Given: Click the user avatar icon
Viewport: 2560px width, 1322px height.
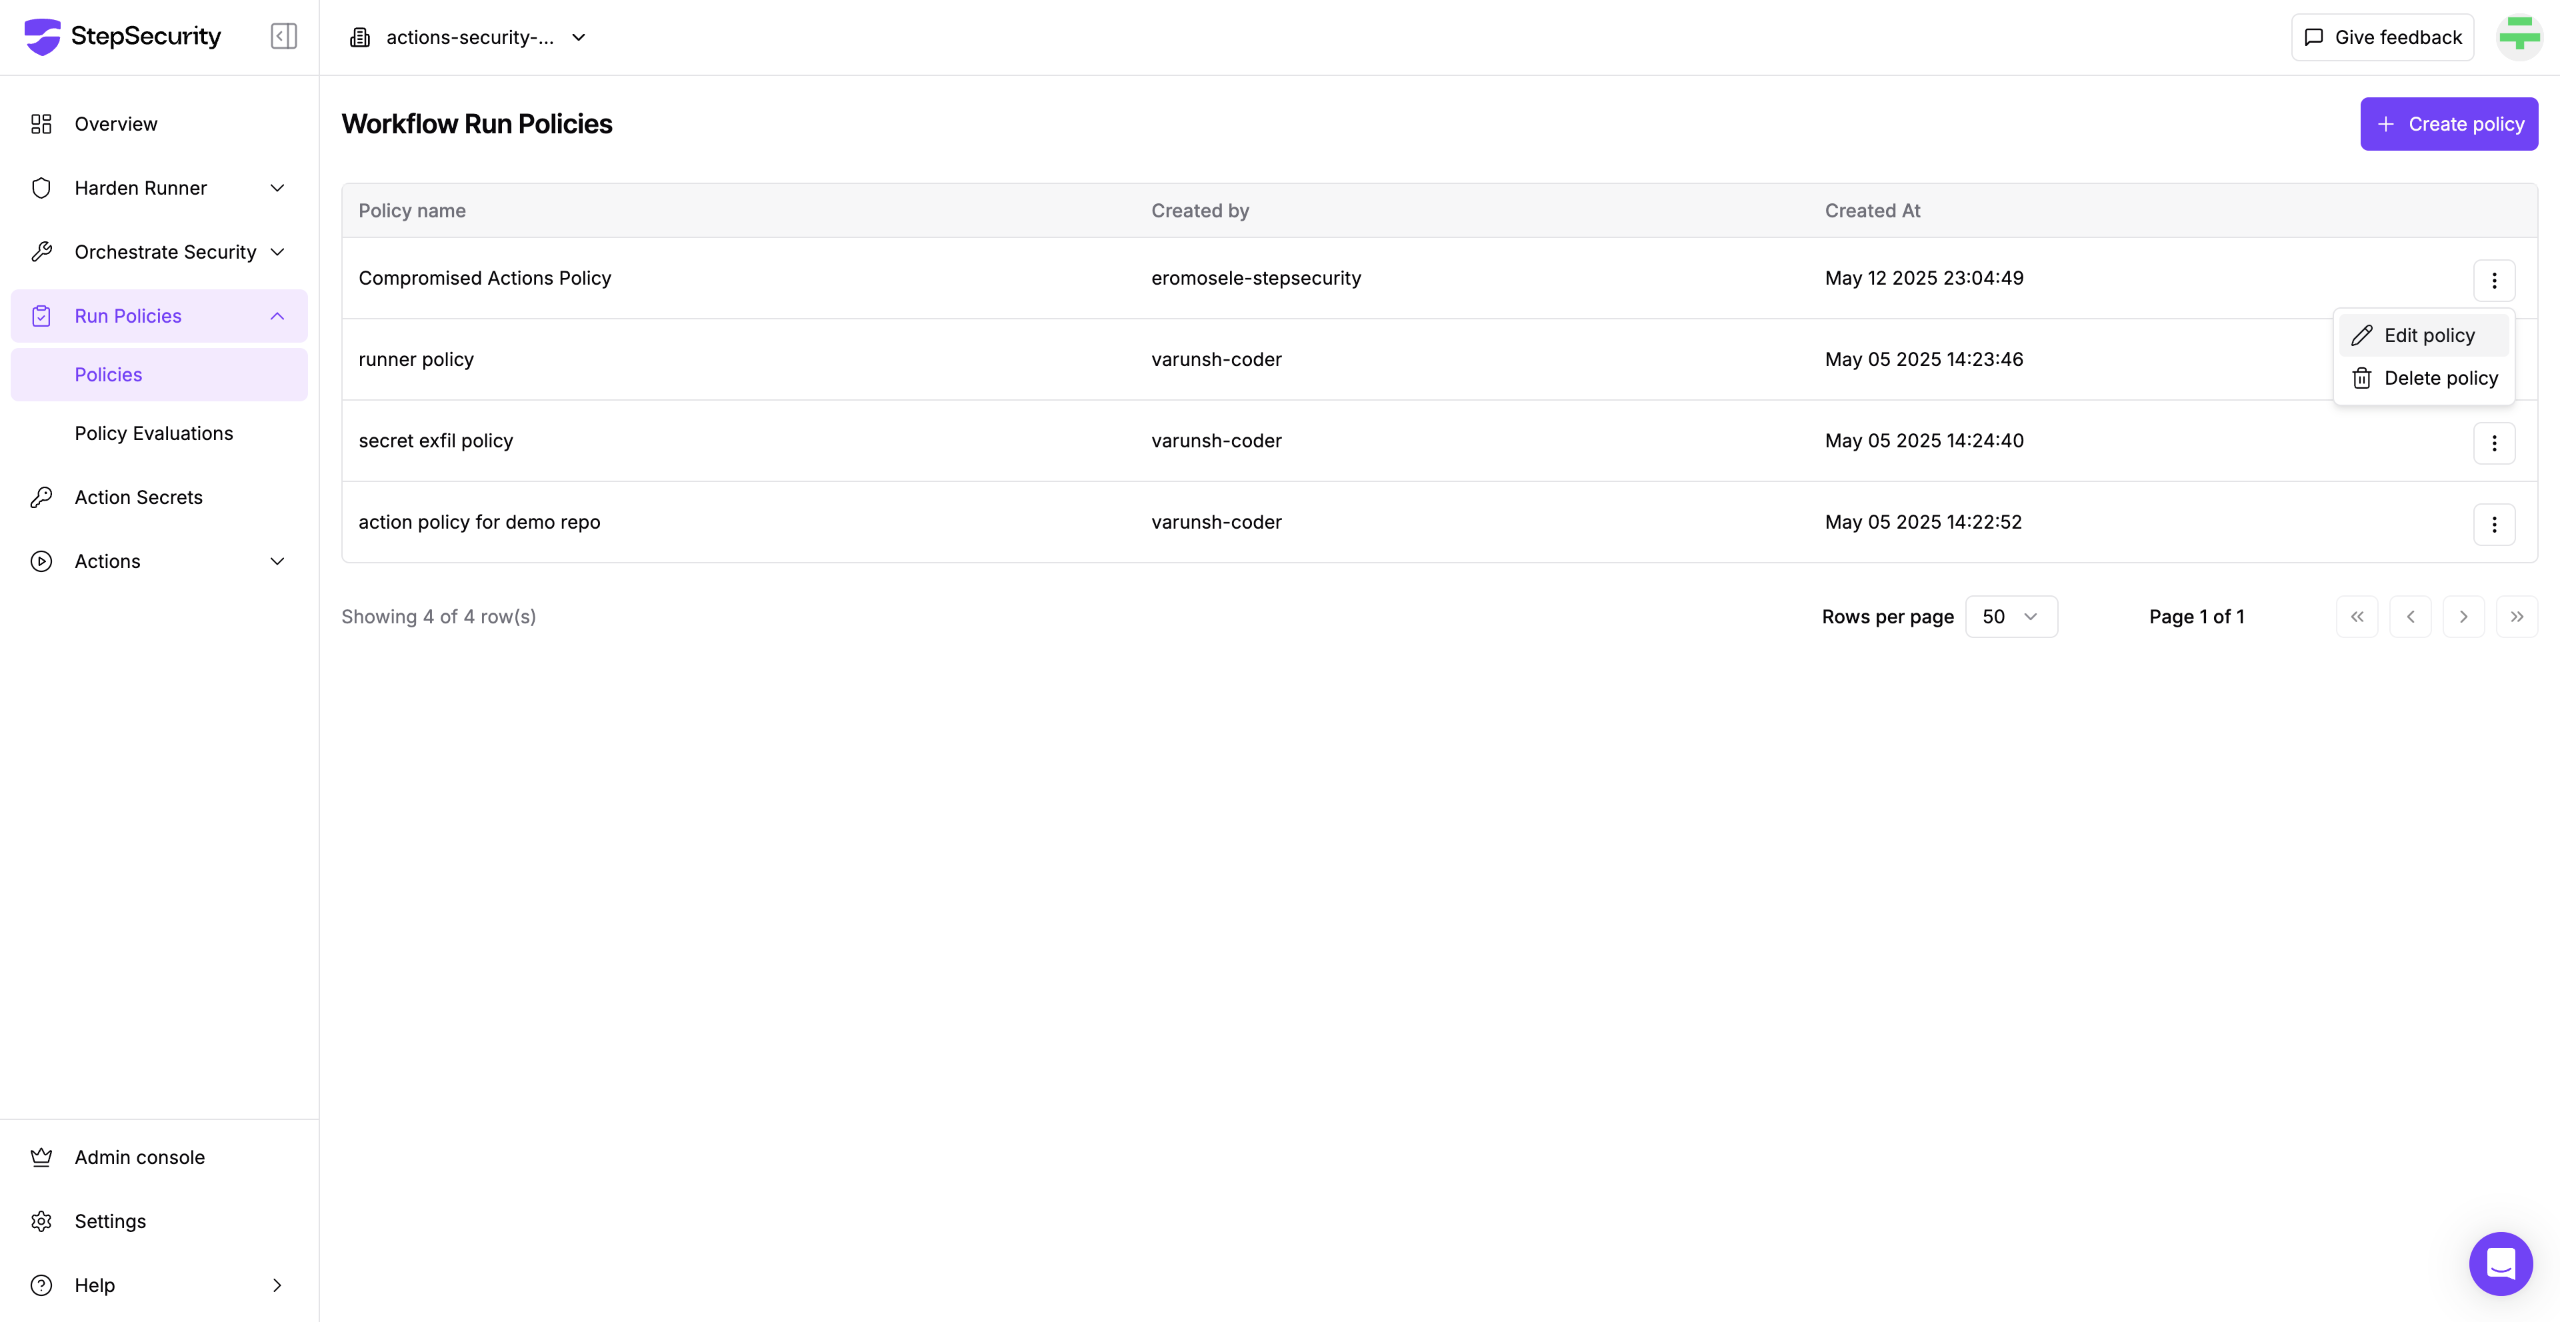Looking at the screenshot, I should pyautogui.click(x=2519, y=37).
